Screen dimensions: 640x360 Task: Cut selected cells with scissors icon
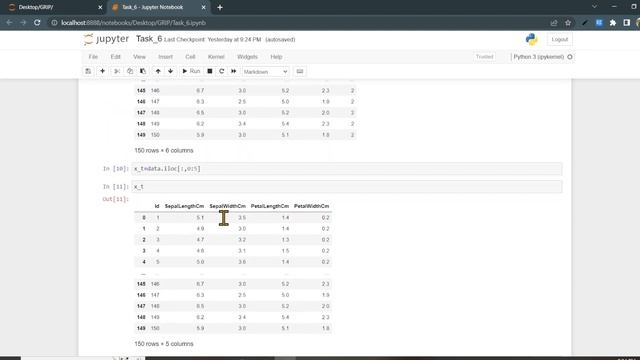click(117, 71)
